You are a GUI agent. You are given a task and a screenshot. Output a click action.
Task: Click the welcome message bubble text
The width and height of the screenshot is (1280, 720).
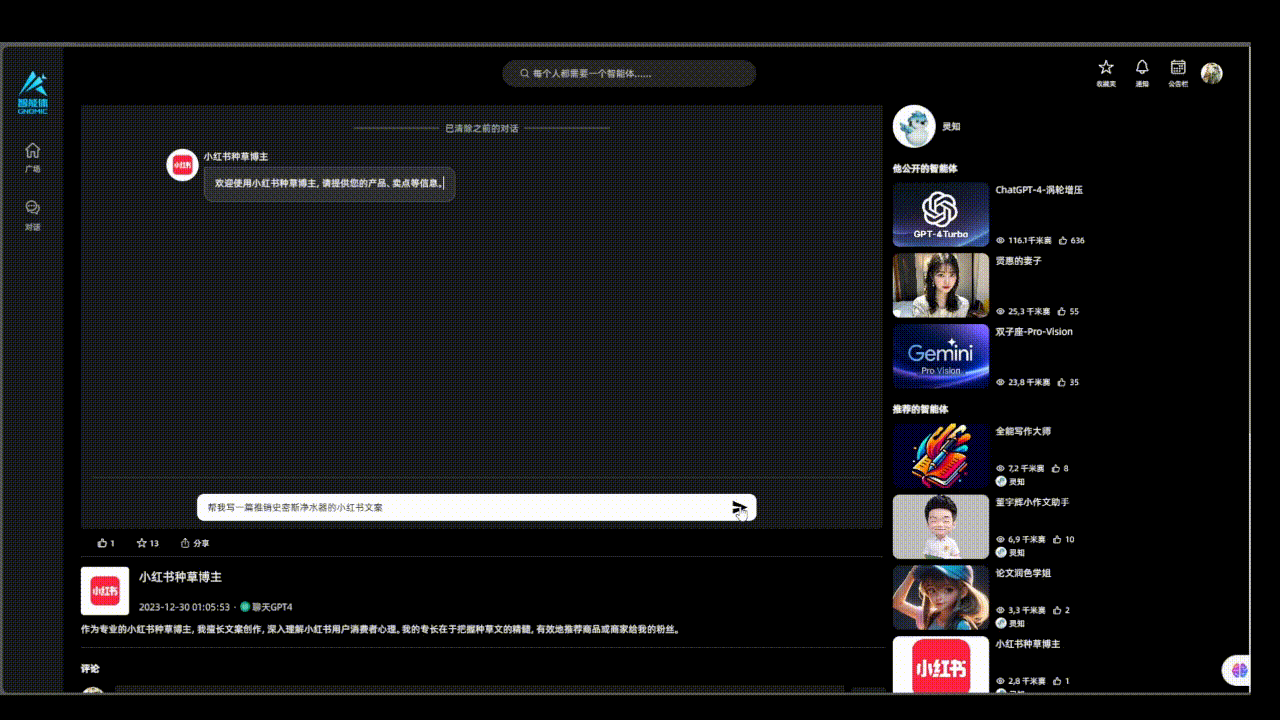click(x=329, y=184)
